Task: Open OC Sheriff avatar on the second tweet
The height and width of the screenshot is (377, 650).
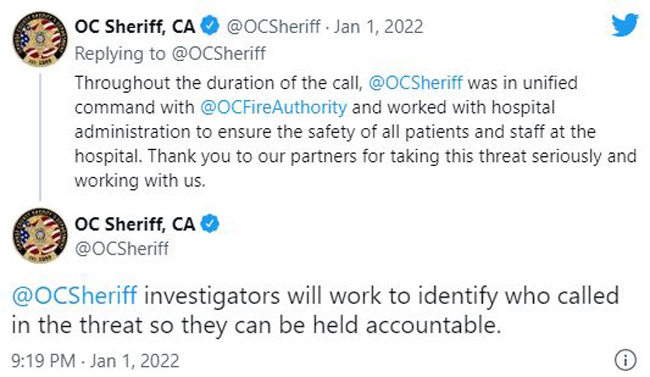Action: pos(39,235)
